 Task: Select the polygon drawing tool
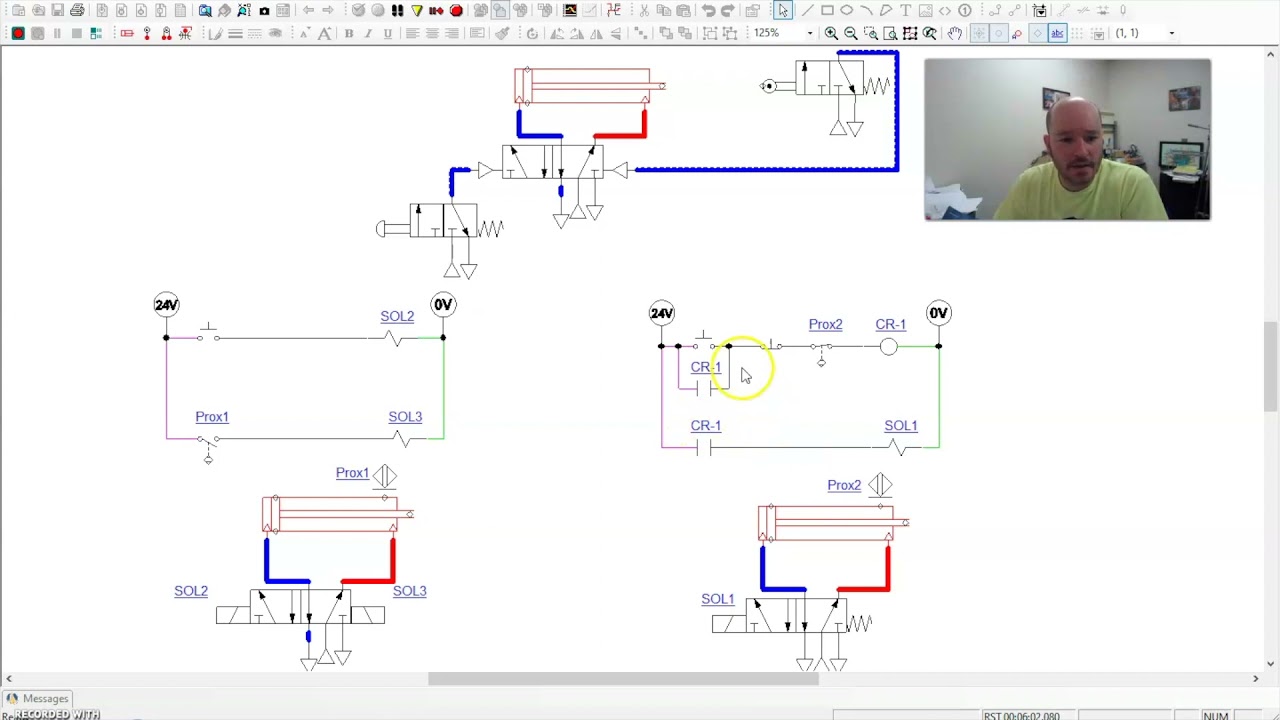click(886, 10)
